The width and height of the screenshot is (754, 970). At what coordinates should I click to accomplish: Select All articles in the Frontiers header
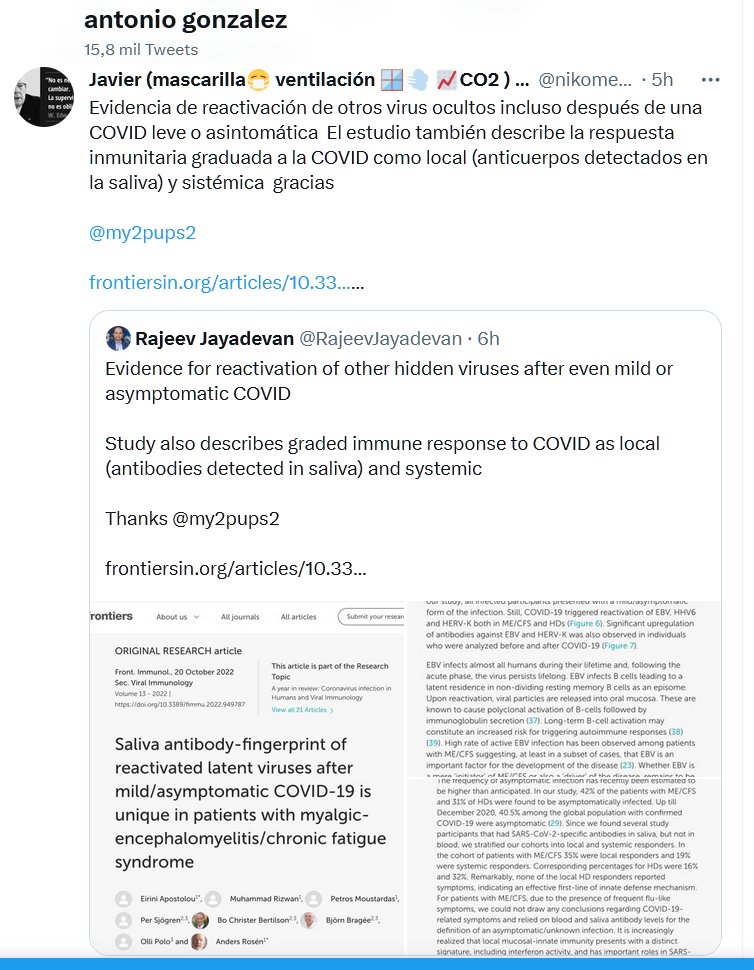pyautogui.click(x=301, y=617)
